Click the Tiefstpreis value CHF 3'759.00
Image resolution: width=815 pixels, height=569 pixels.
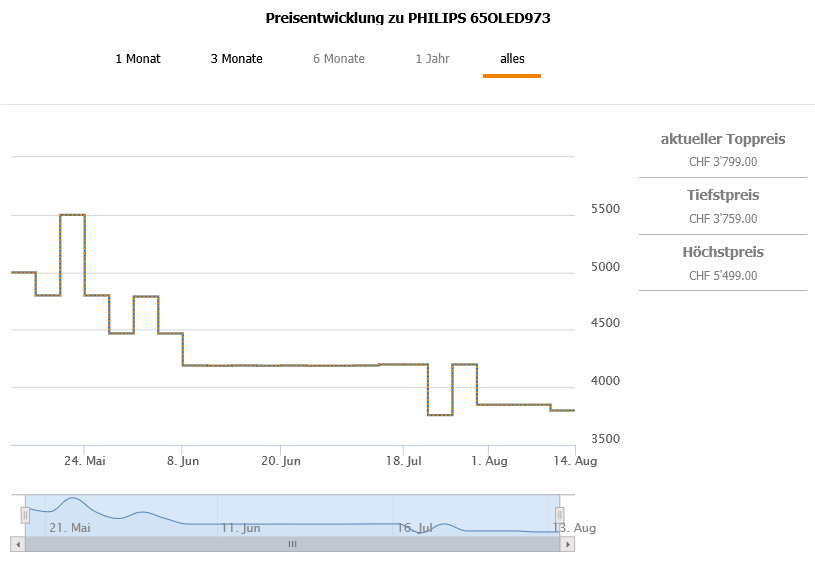(723, 219)
